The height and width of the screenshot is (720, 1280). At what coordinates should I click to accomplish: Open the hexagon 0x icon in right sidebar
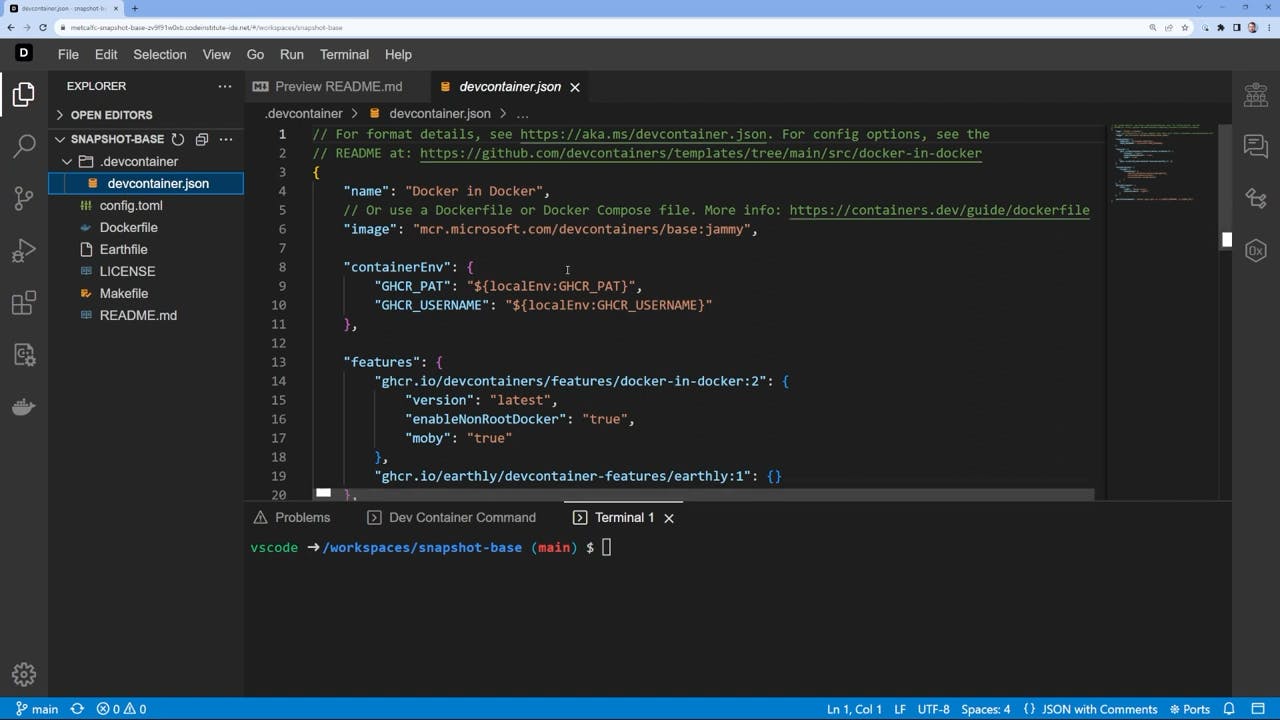point(1255,251)
